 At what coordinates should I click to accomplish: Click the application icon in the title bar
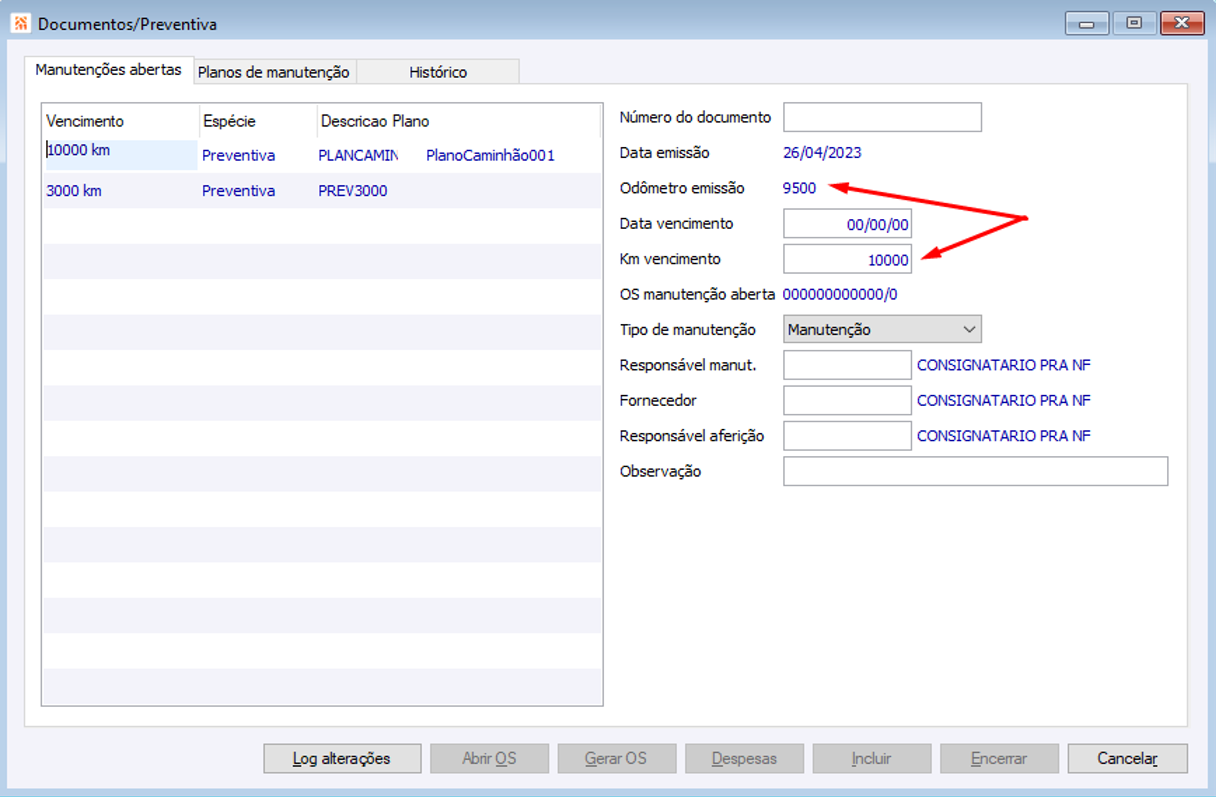(x=21, y=23)
